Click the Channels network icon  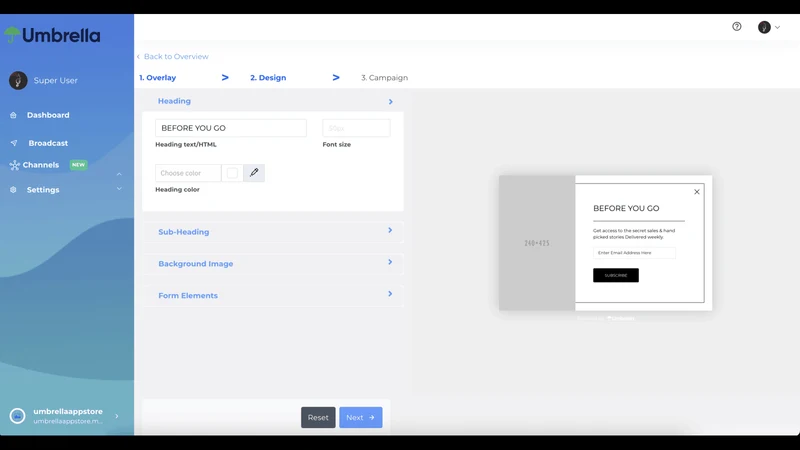(14, 165)
